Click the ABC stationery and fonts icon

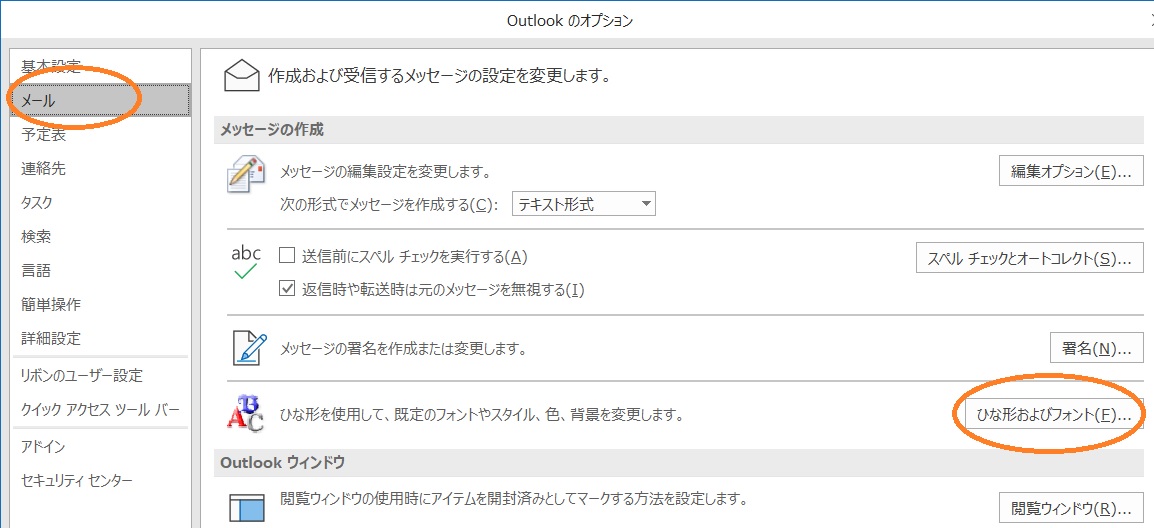(245, 414)
